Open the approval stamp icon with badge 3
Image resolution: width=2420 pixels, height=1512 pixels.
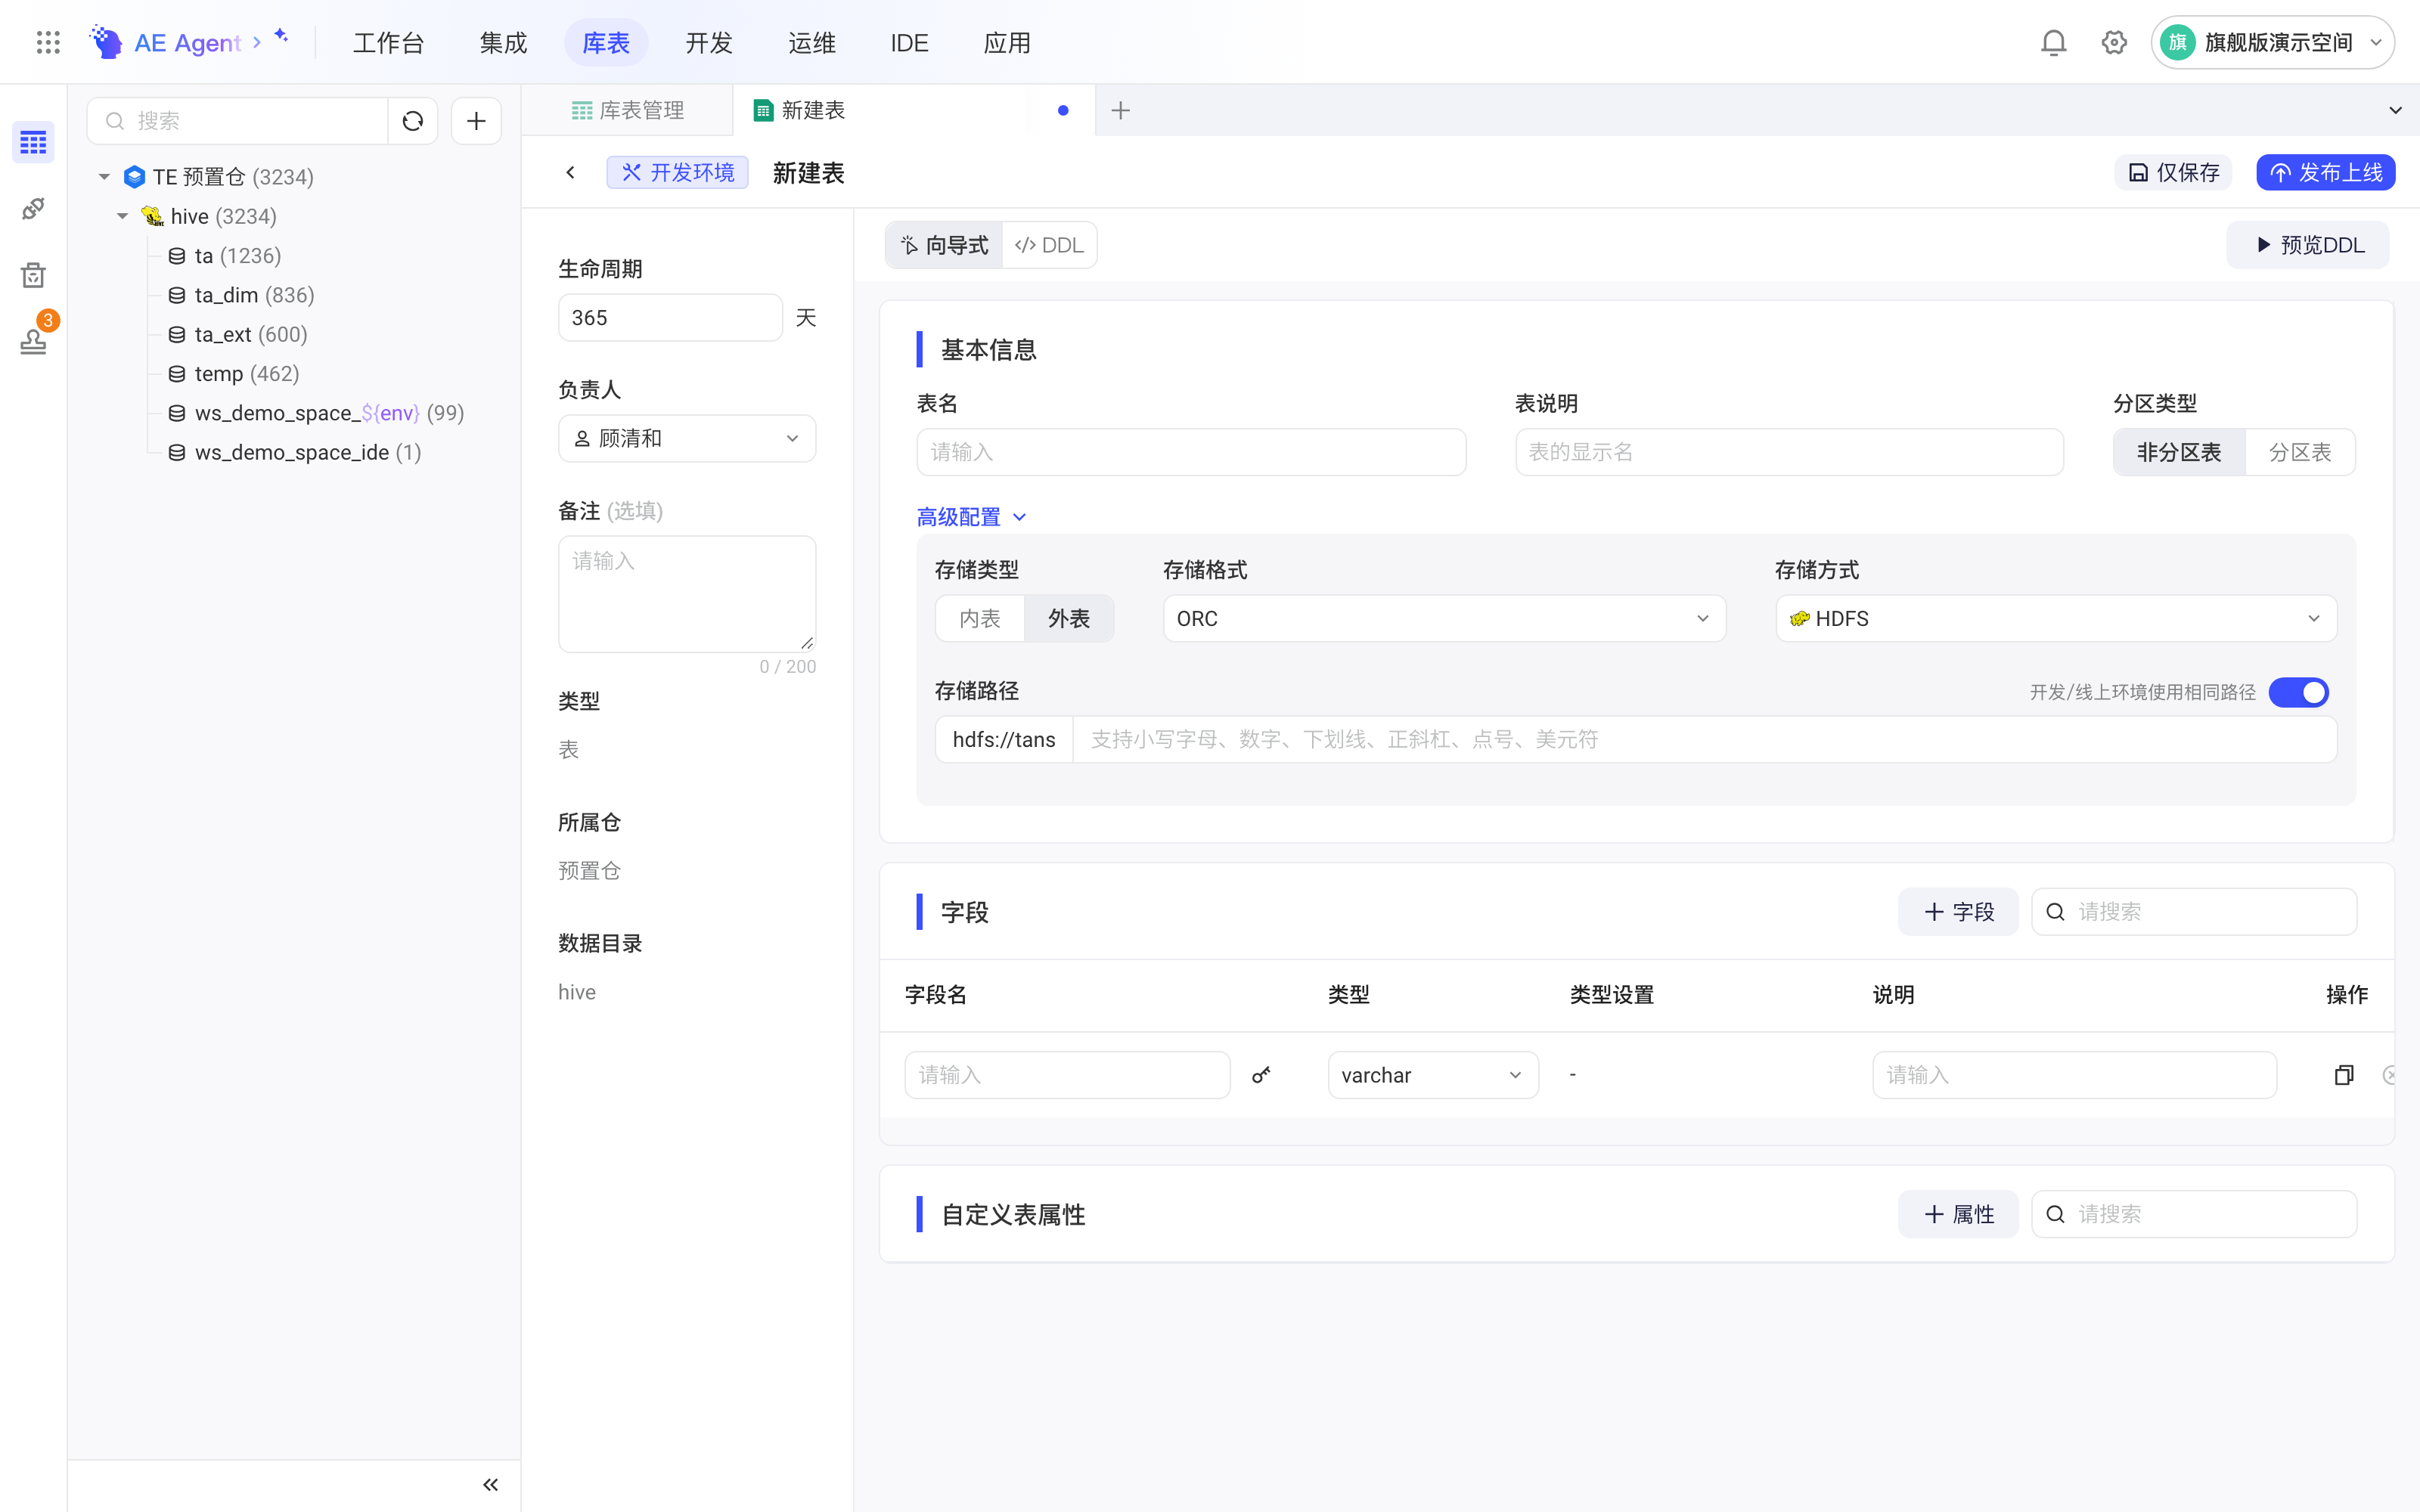33,341
